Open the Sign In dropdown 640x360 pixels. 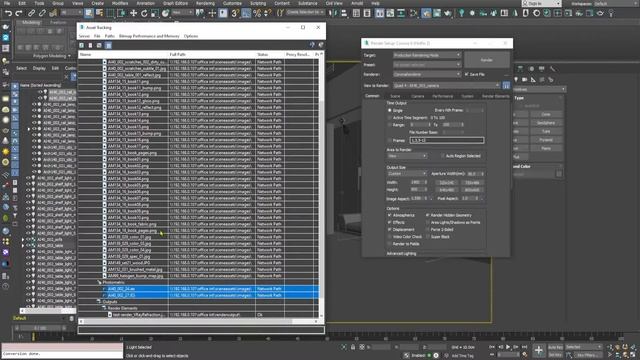click(x=542, y=3)
